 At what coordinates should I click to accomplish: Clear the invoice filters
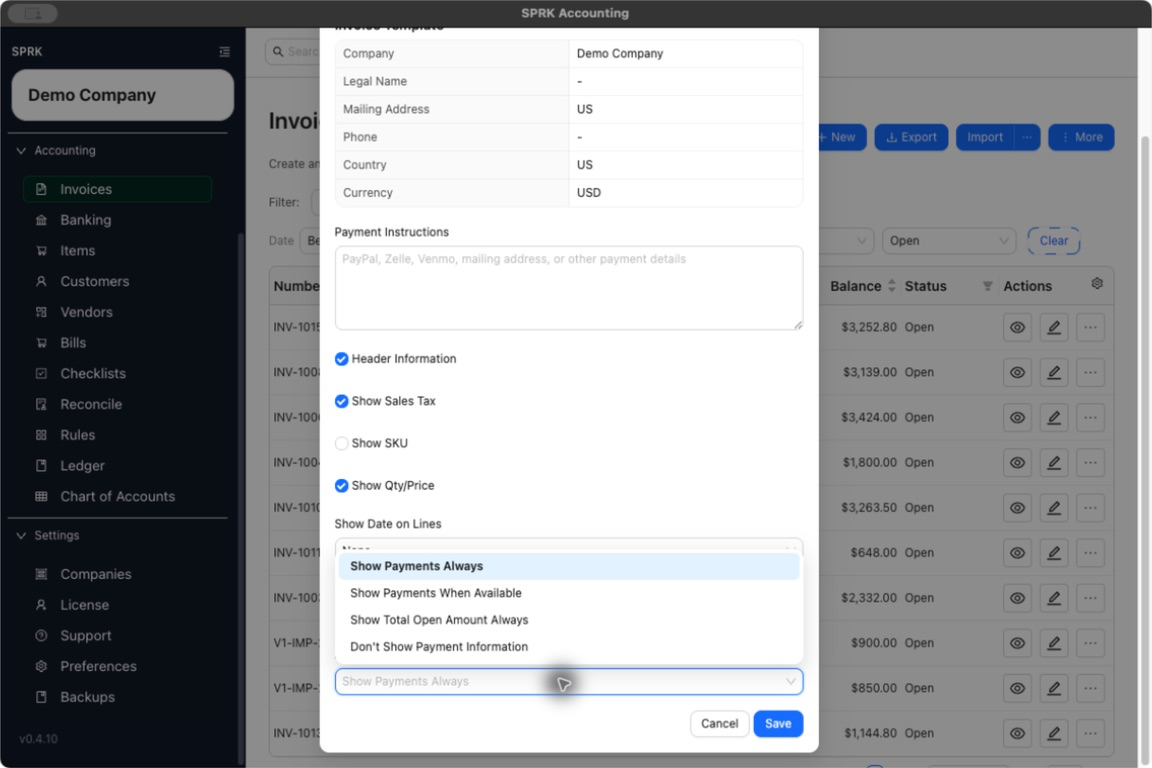click(x=1054, y=241)
